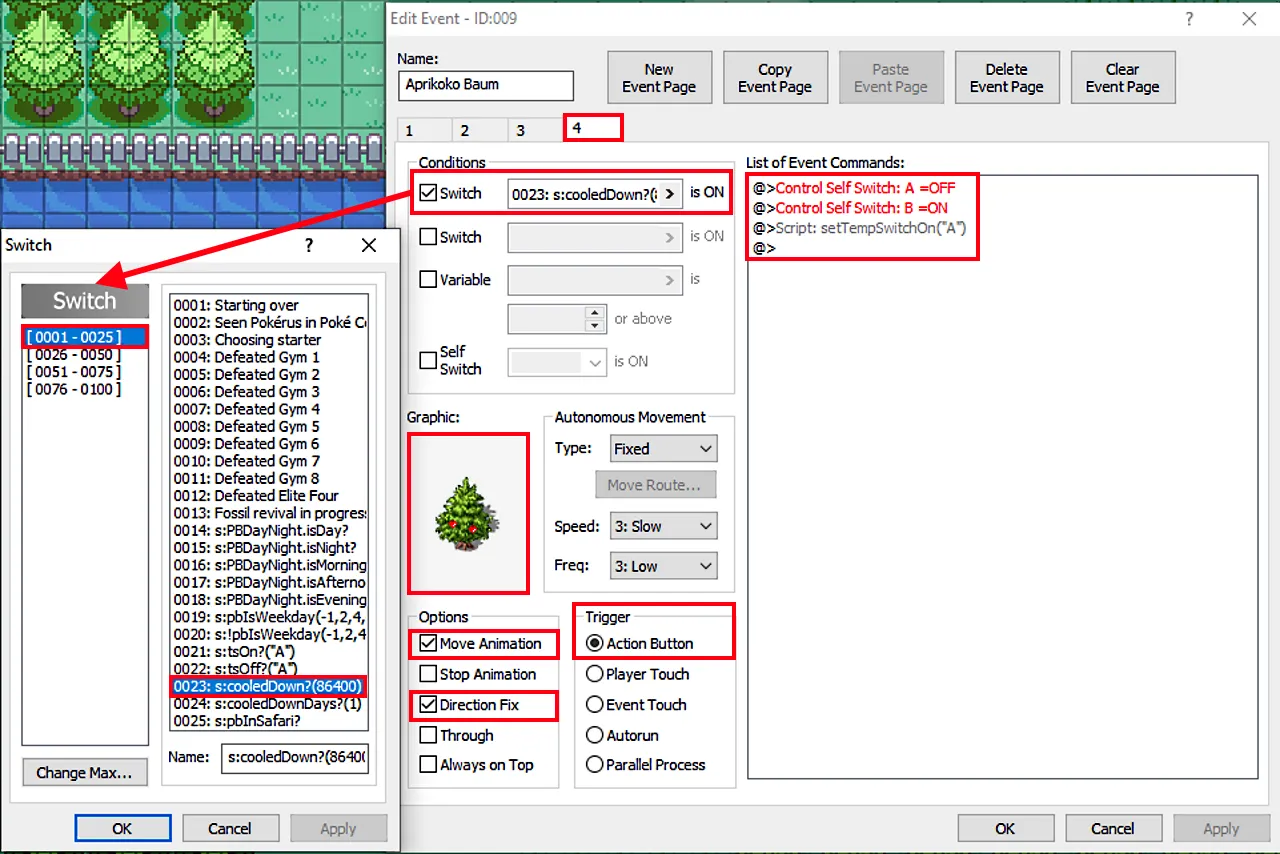Toggle the Move Animation option
1280x854 pixels.
pyautogui.click(x=428, y=644)
